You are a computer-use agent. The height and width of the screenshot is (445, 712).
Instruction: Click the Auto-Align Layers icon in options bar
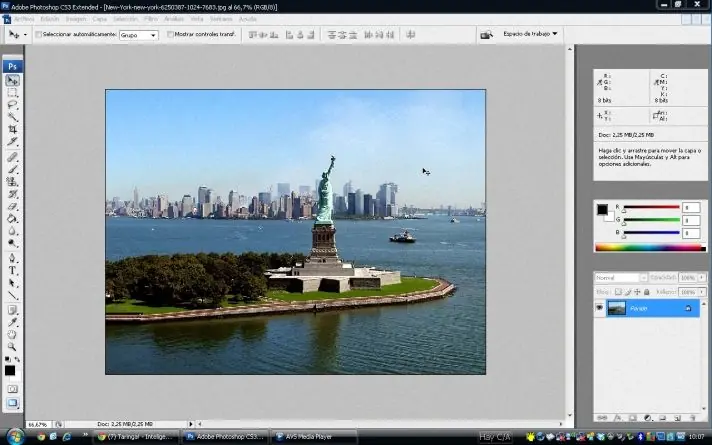tap(410, 35)
